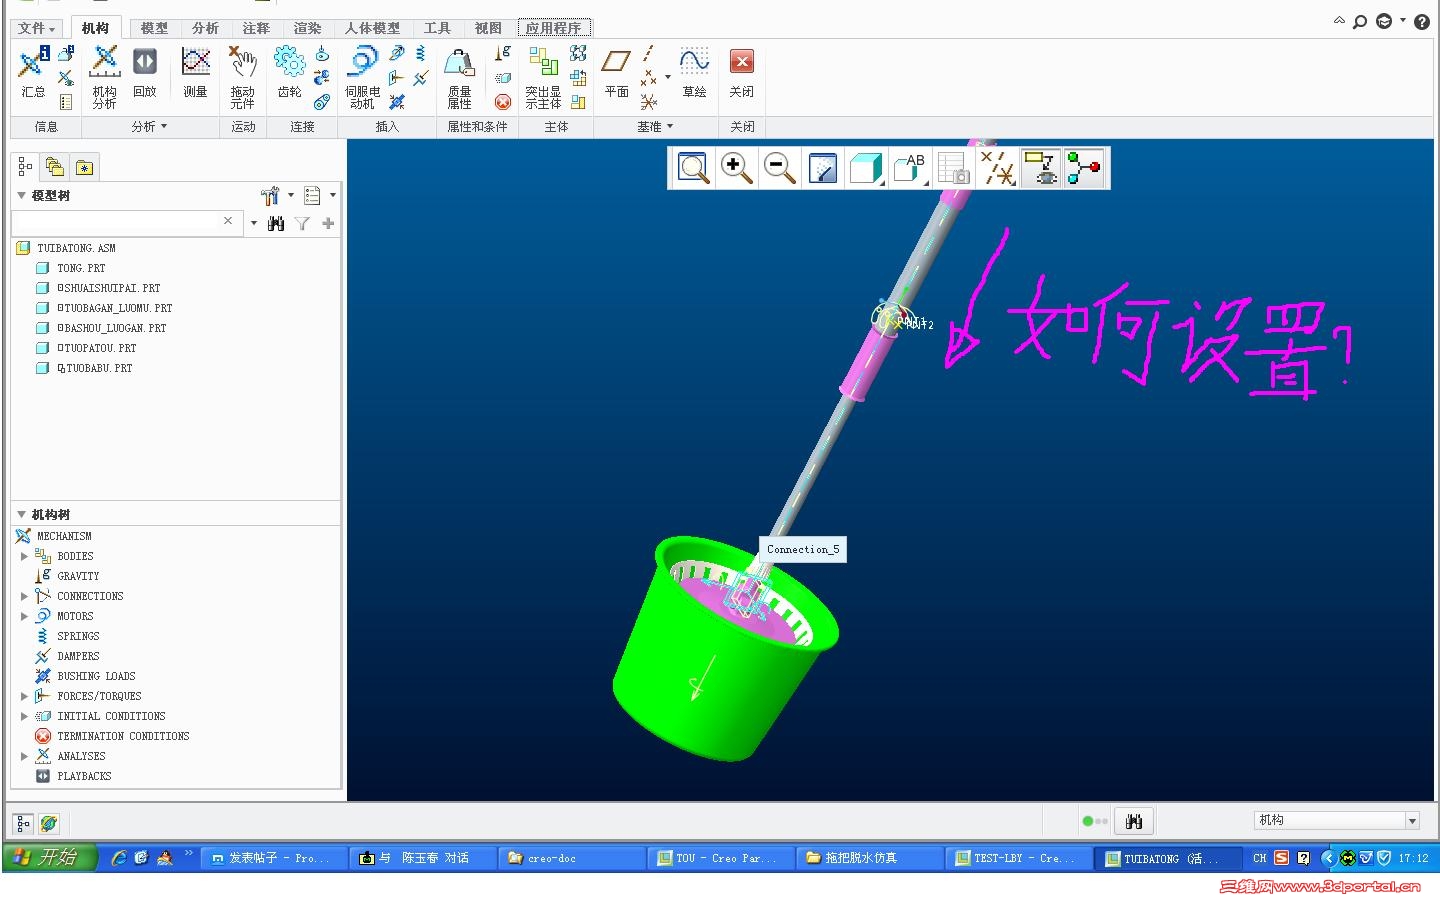The image size is (1440, 900).
Task: Click binoculars find icon in model tree
Action: point(276,223)
